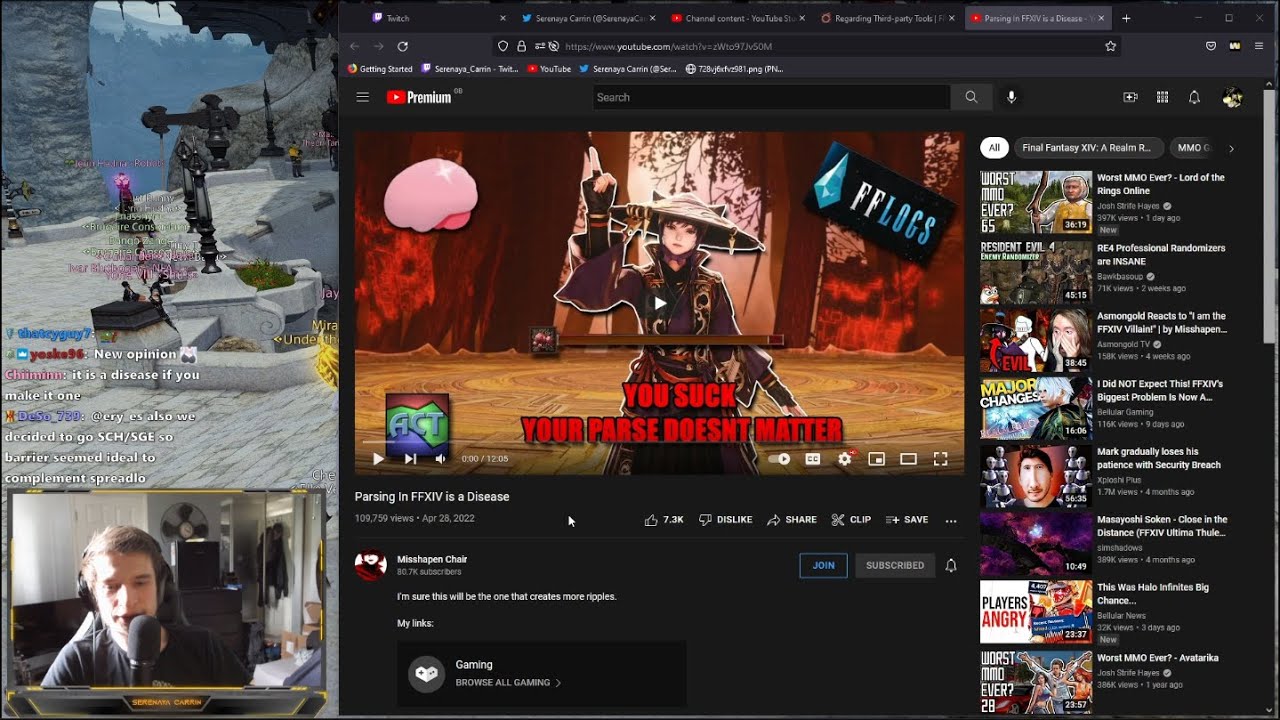Open the Misshapen Chair channel name

432,559
